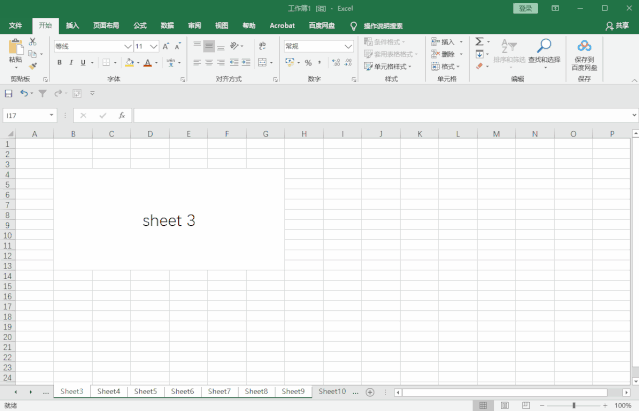This screenshot has width=639, height=411.
Task: Apply the red font color
Action: 148,62
